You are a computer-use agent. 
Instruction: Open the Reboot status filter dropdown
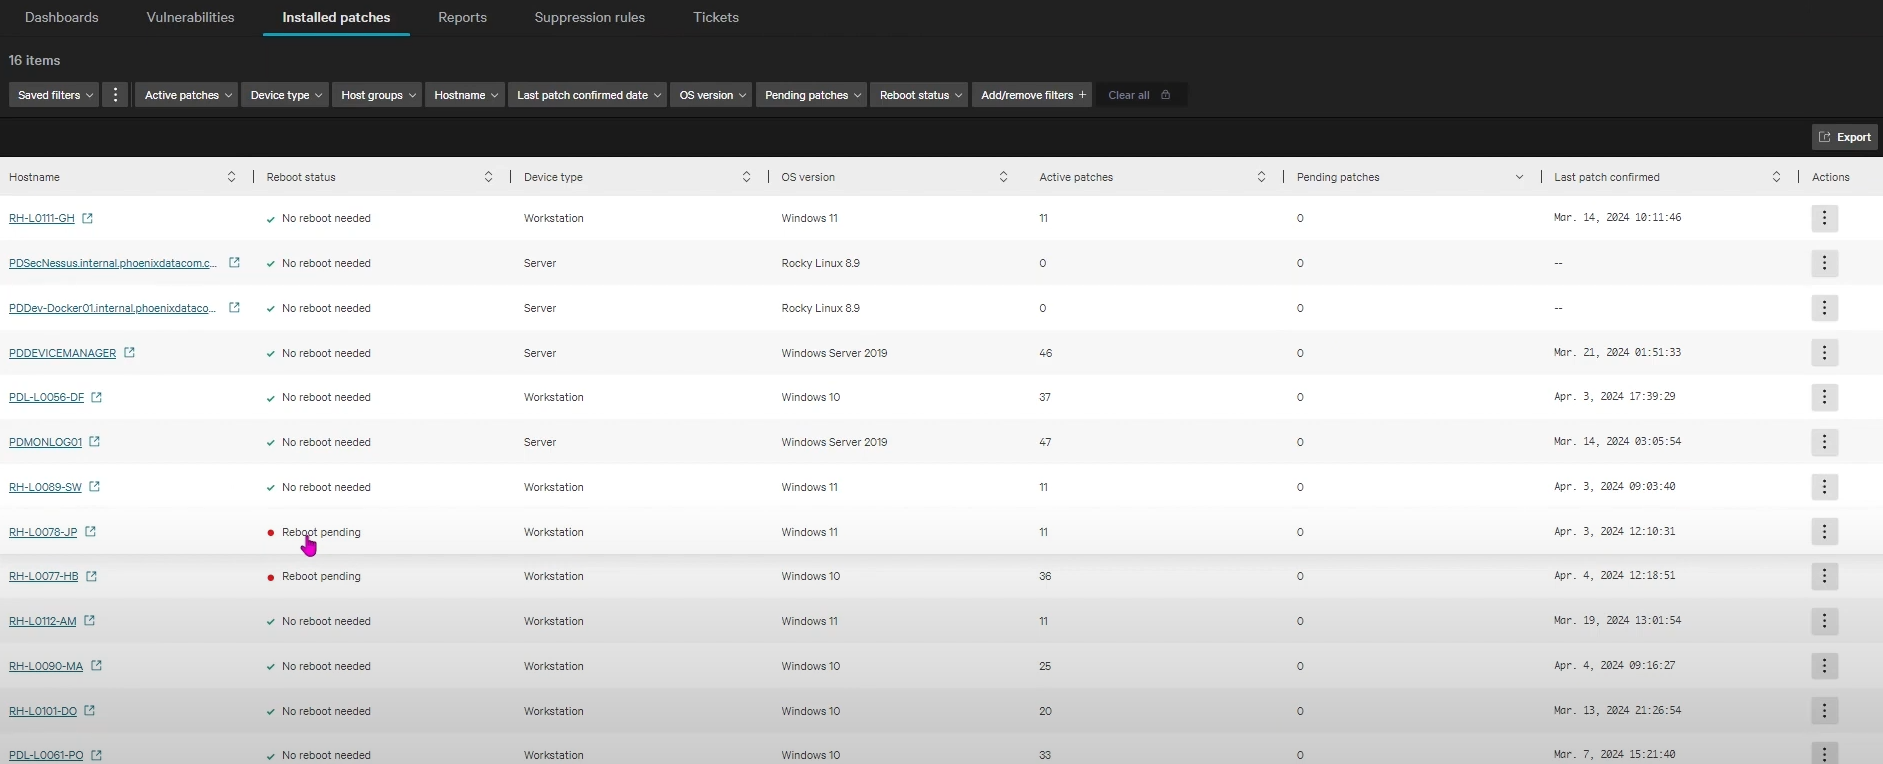click(x=920, y=95)
